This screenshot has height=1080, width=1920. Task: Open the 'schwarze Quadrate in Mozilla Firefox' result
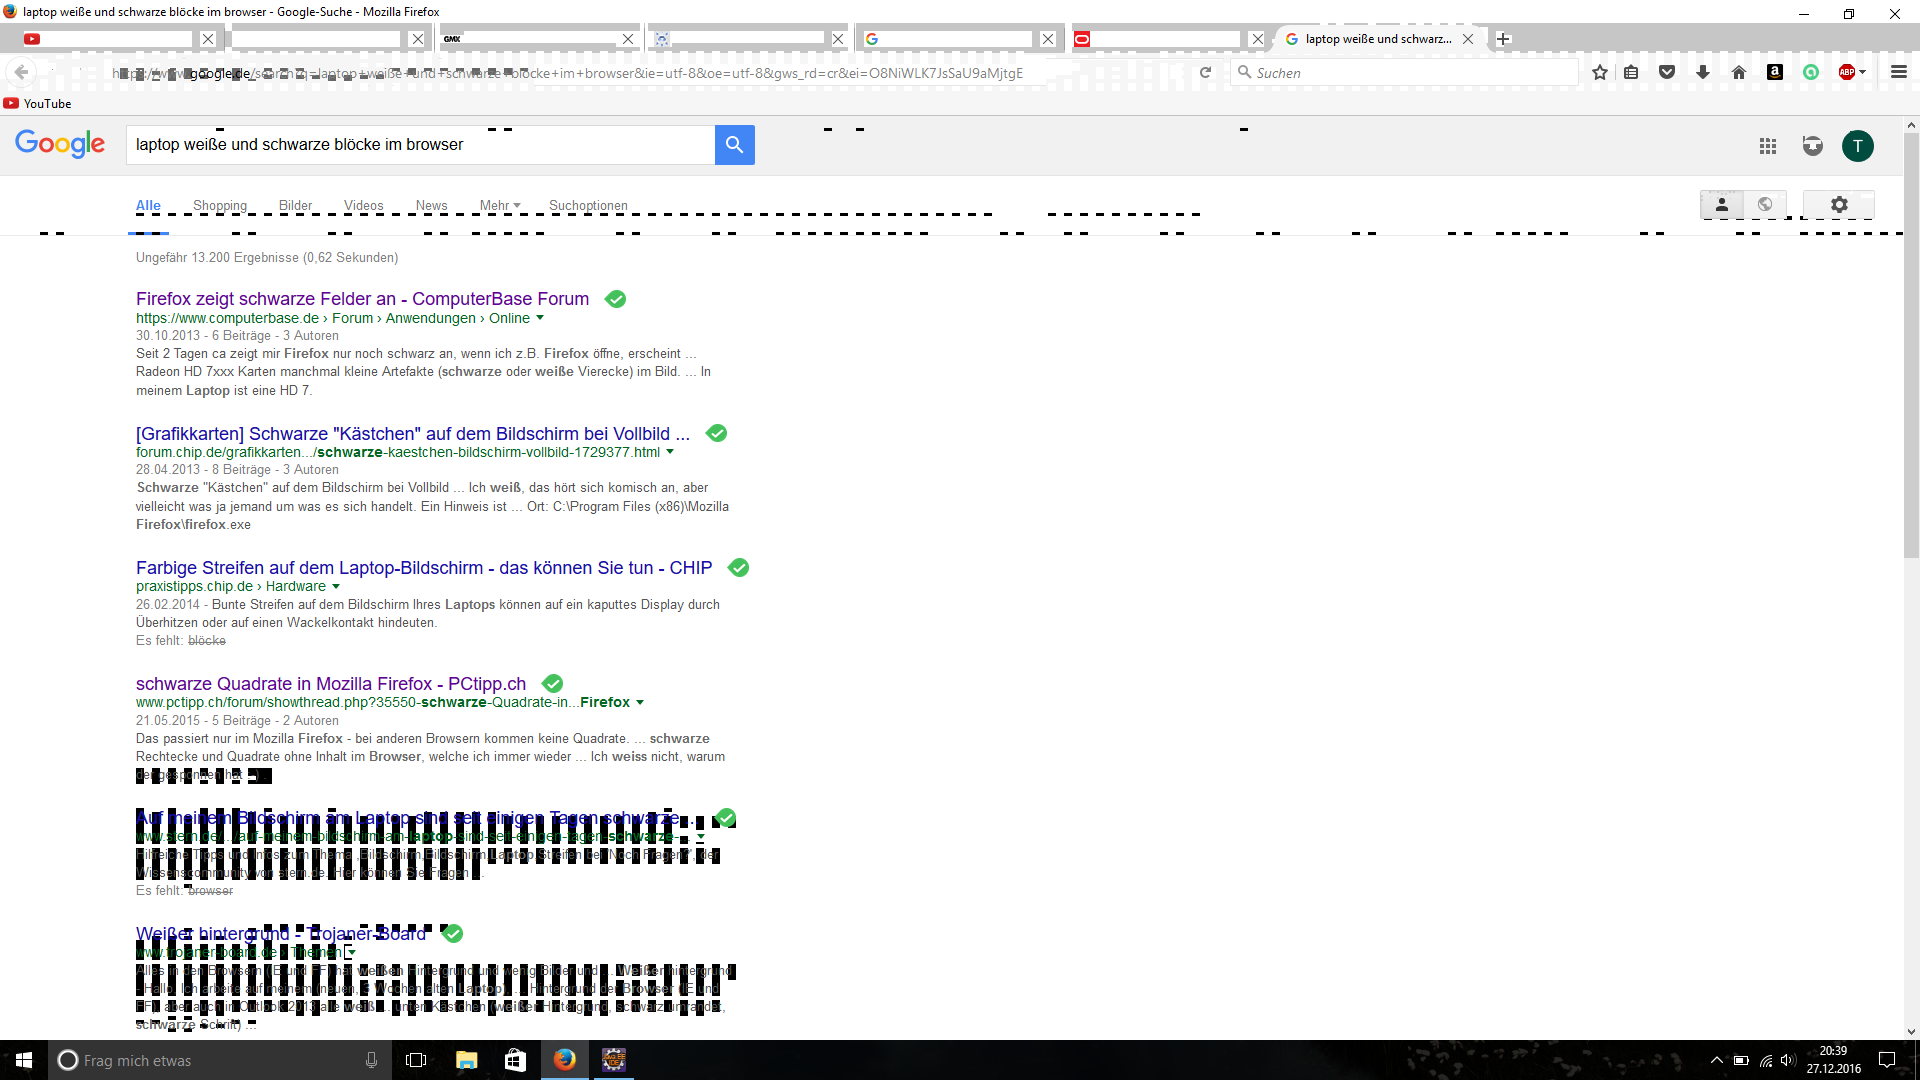(331, 684)
